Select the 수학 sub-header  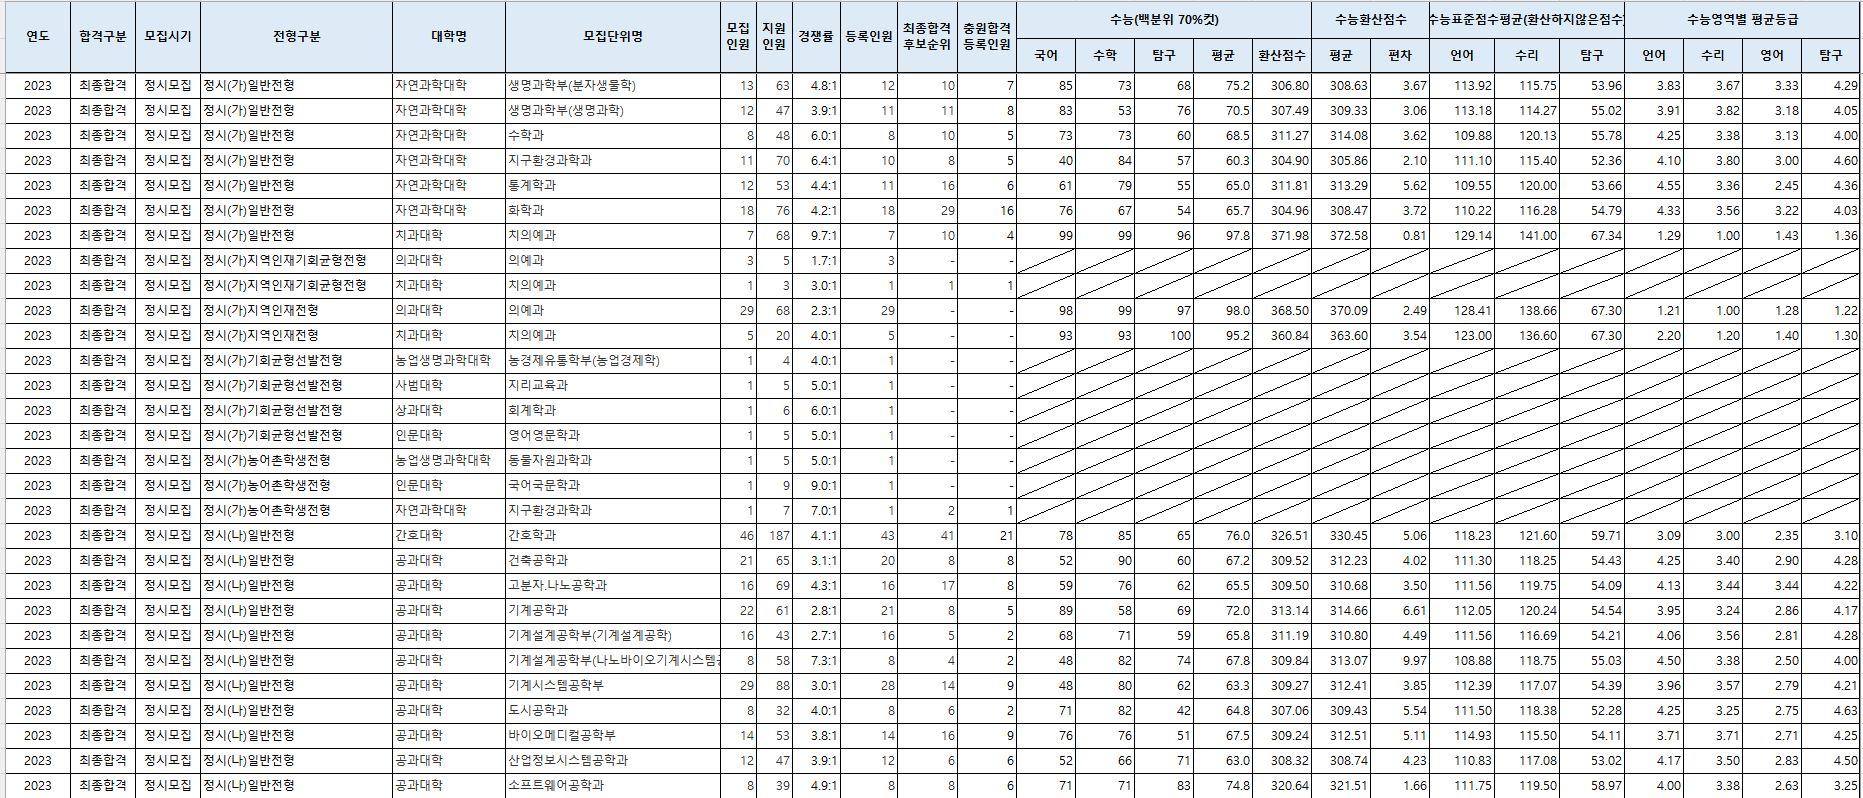coord(1105,56)
